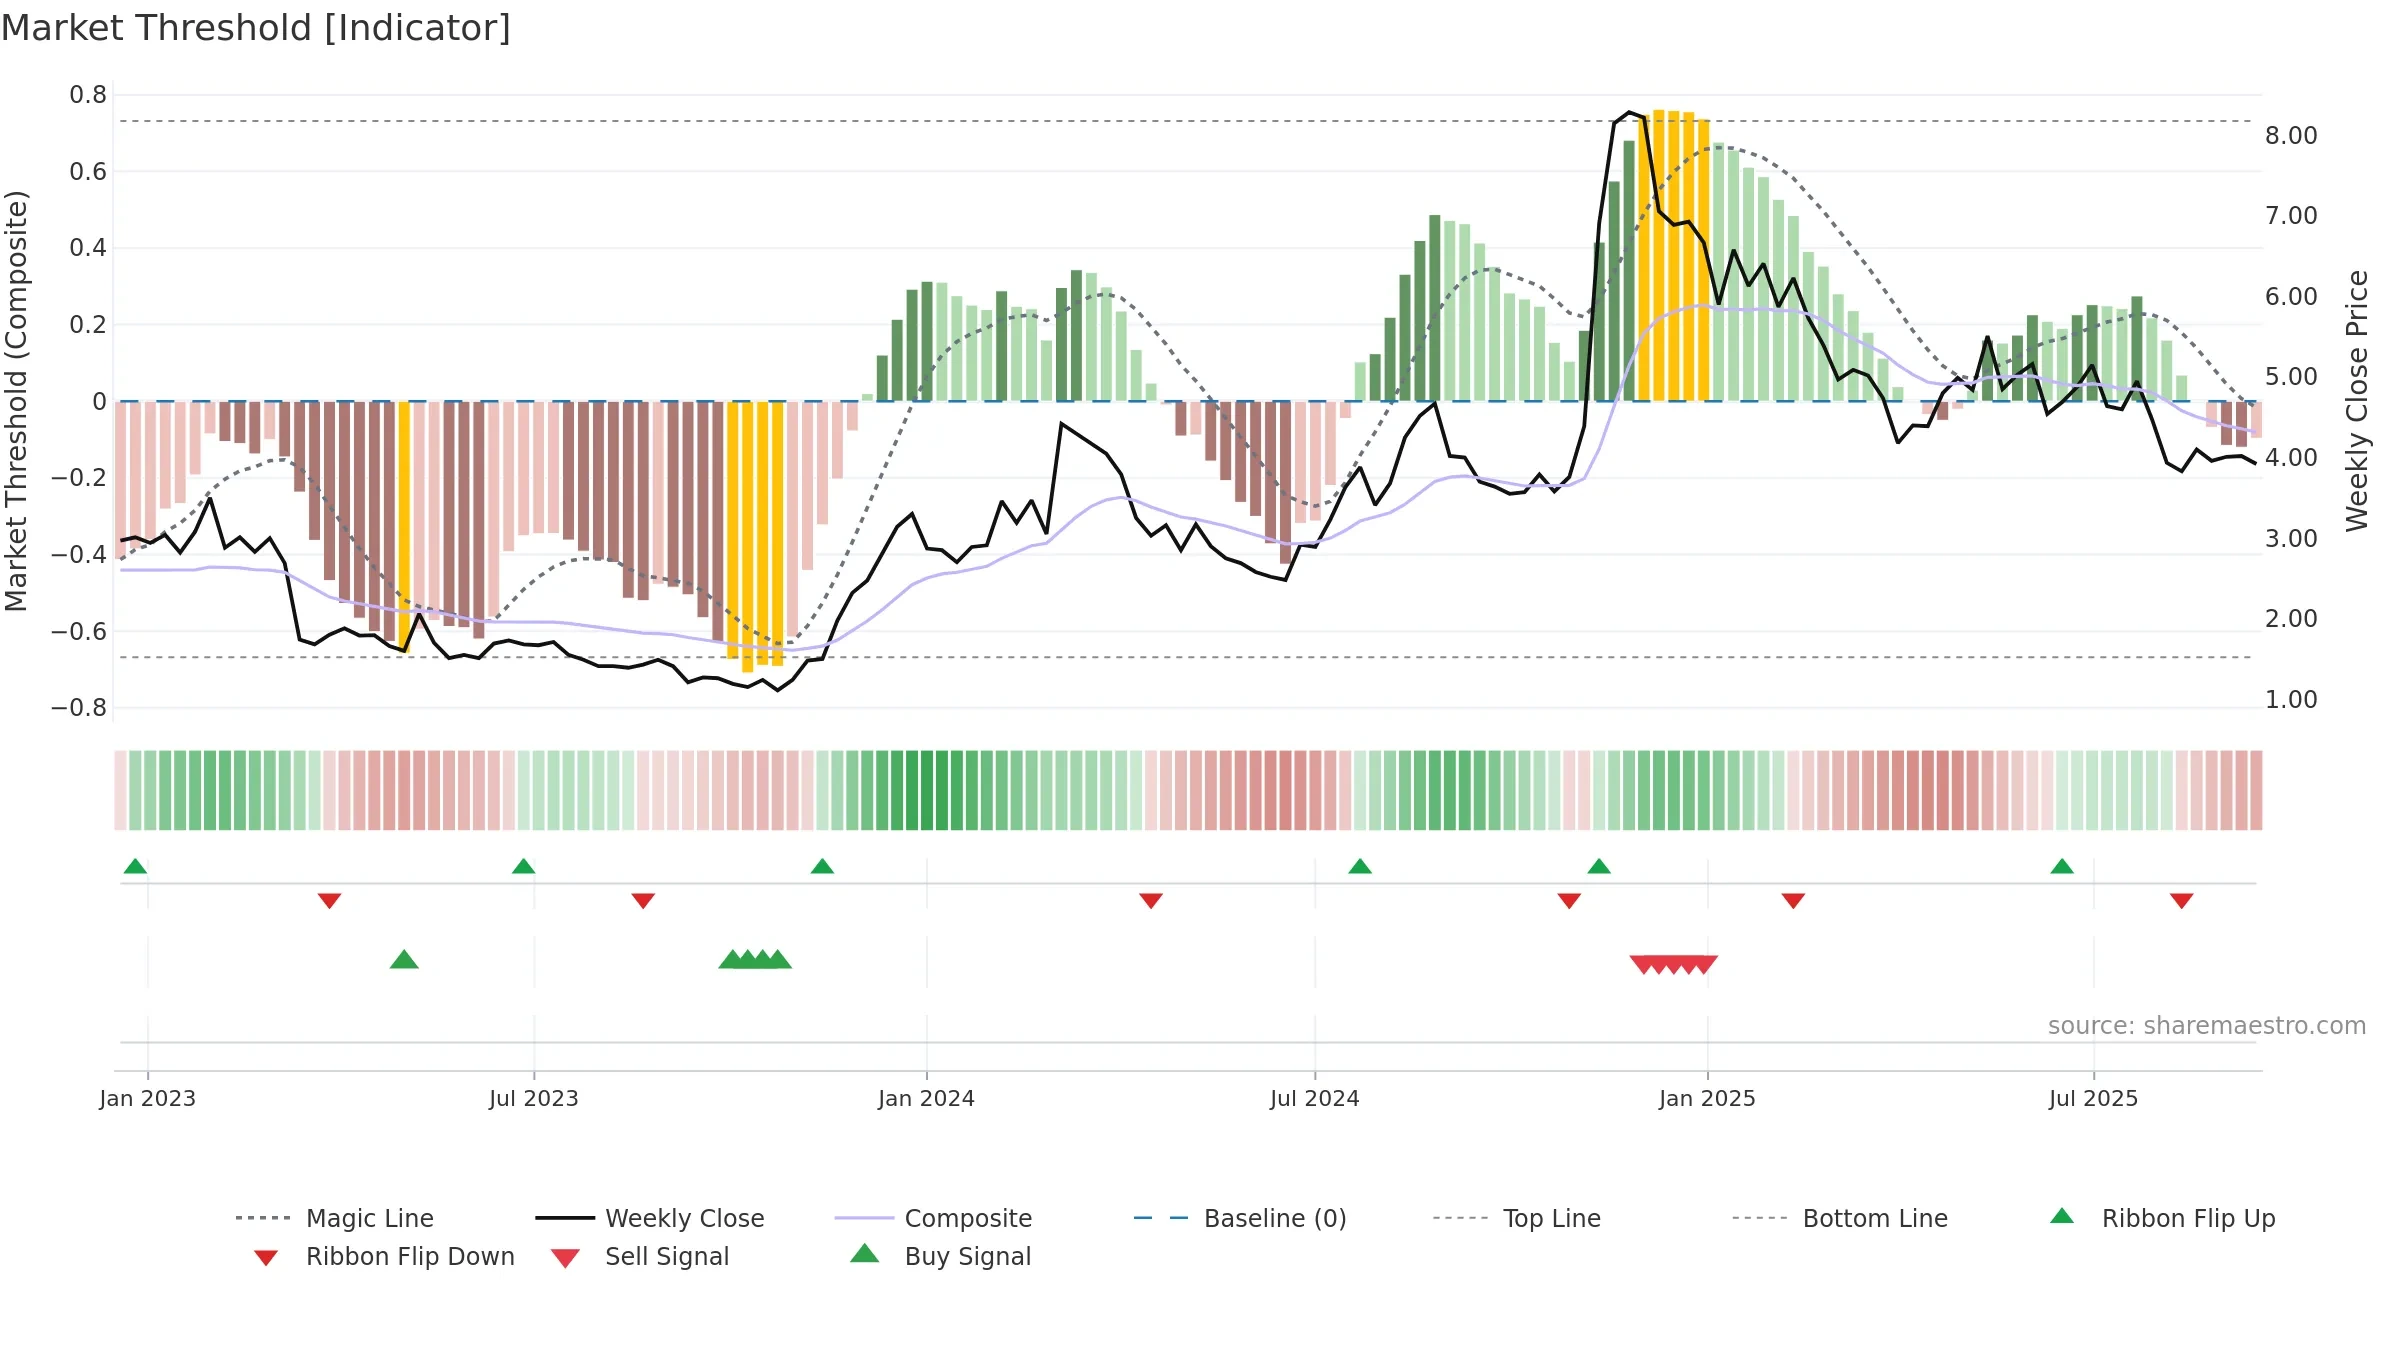Toggle the Top Line legend entry
The image size is (2400, 1350).
click(x=1516, y=1218)
